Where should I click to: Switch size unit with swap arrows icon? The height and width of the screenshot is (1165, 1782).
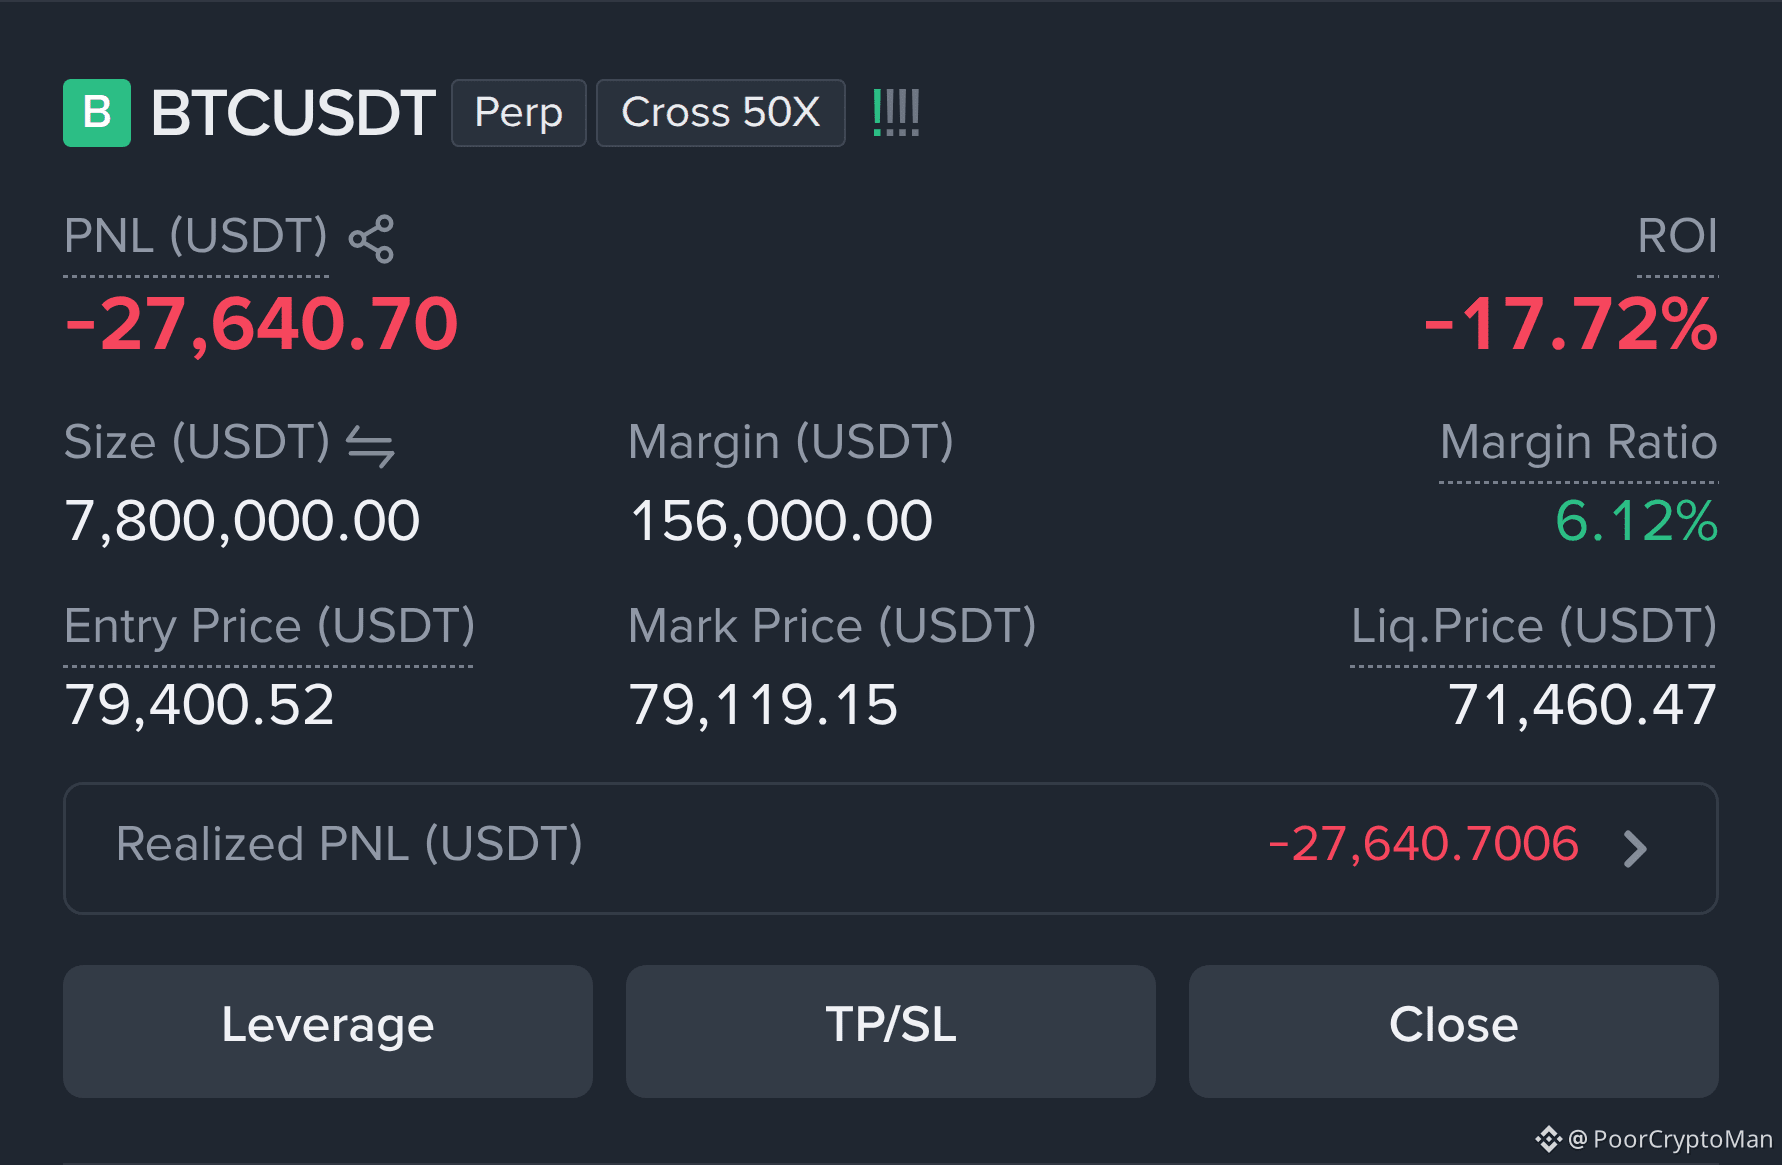pos(370,445)
